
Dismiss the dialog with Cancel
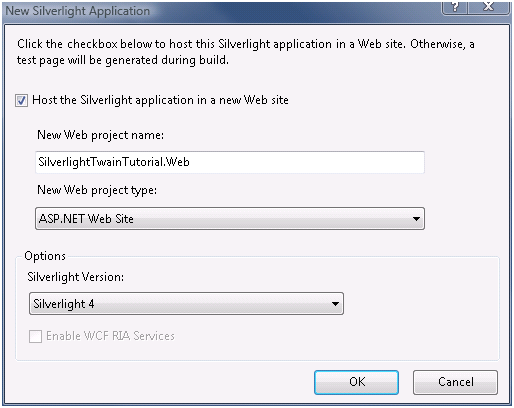pos(455,382)
